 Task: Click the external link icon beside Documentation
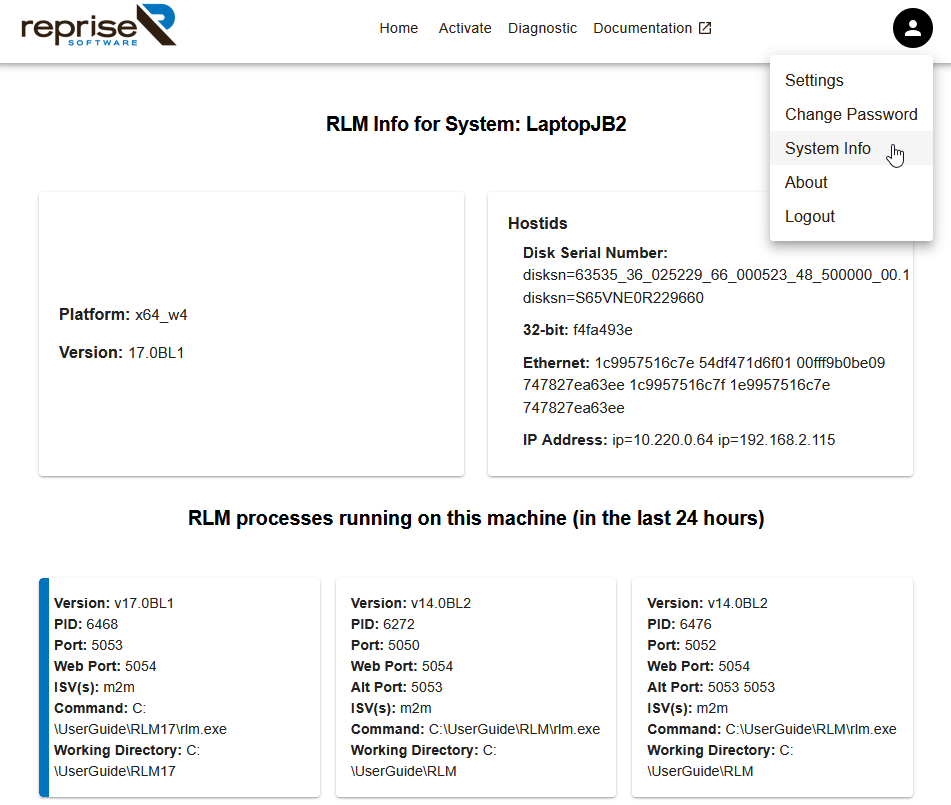[705, 28]
